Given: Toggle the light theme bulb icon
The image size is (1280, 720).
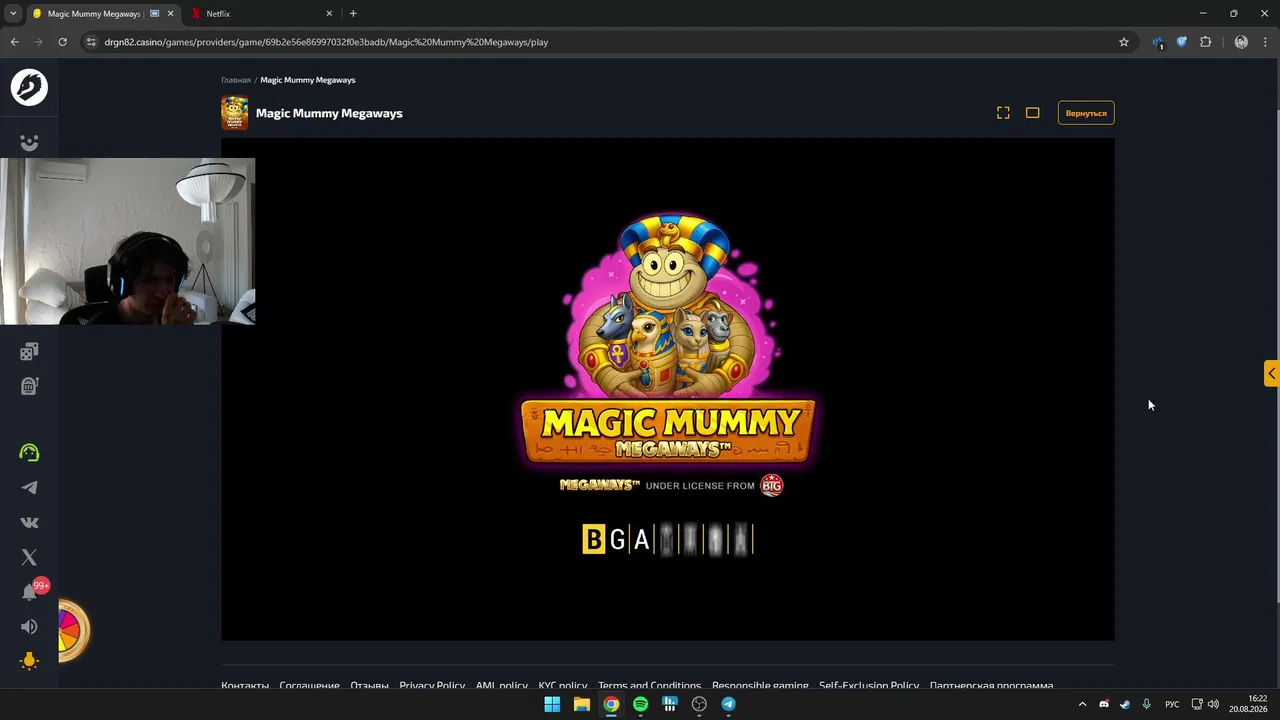Looking at the screenshot, I should [x=29, y=661].
